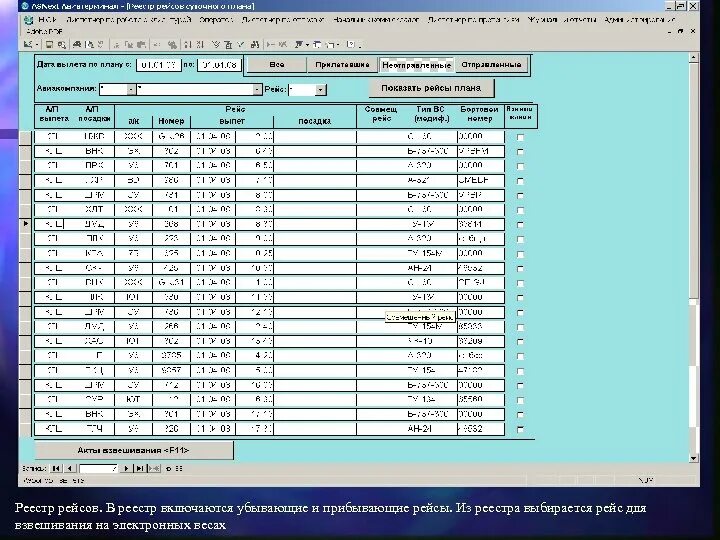Tick the checkbox for ВНК flight 202
Screen dimensions: 720x540
point(520,152)
